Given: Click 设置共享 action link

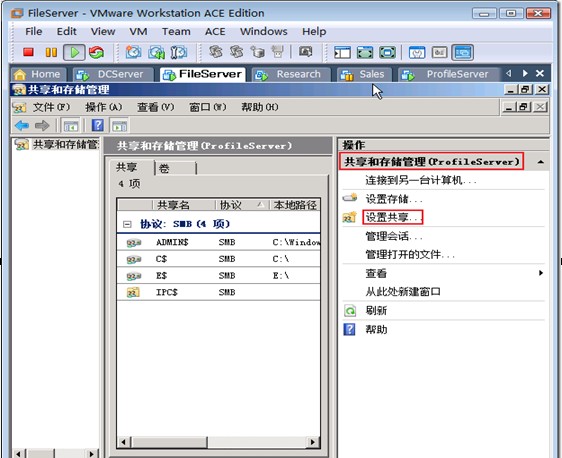Looking at the screenshot, I should [392, 217].
